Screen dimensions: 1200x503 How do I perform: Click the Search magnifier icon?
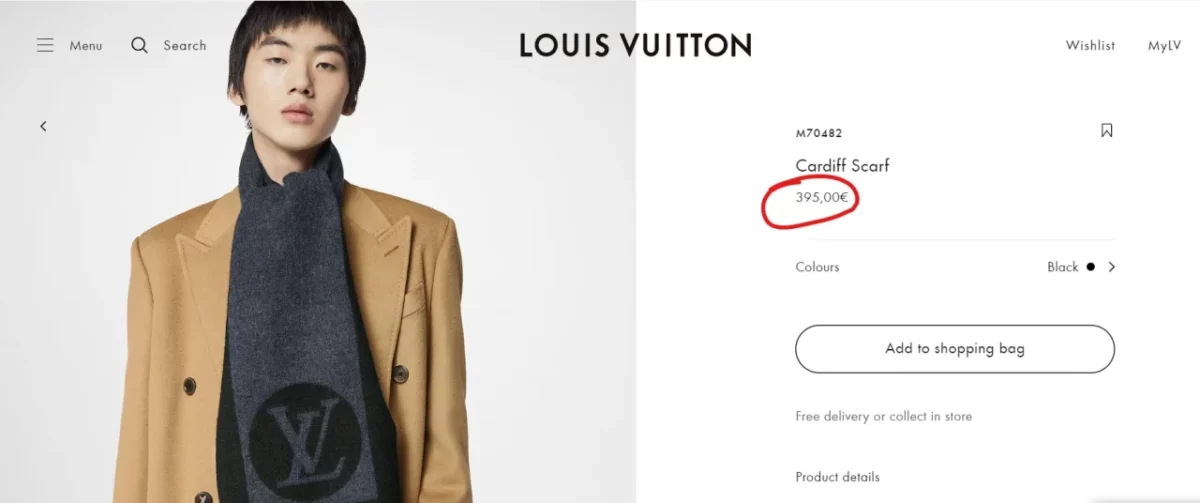click(x=140, y=46)
